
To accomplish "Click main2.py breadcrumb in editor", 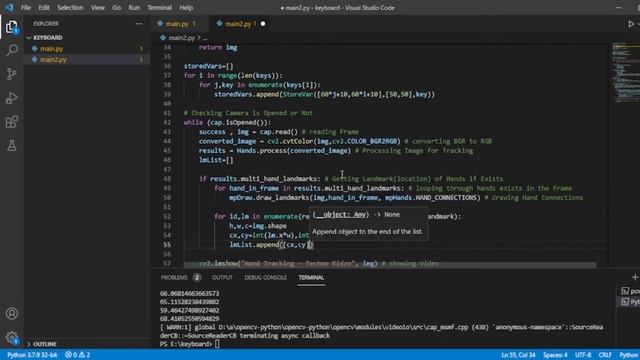I will point(182,38).
